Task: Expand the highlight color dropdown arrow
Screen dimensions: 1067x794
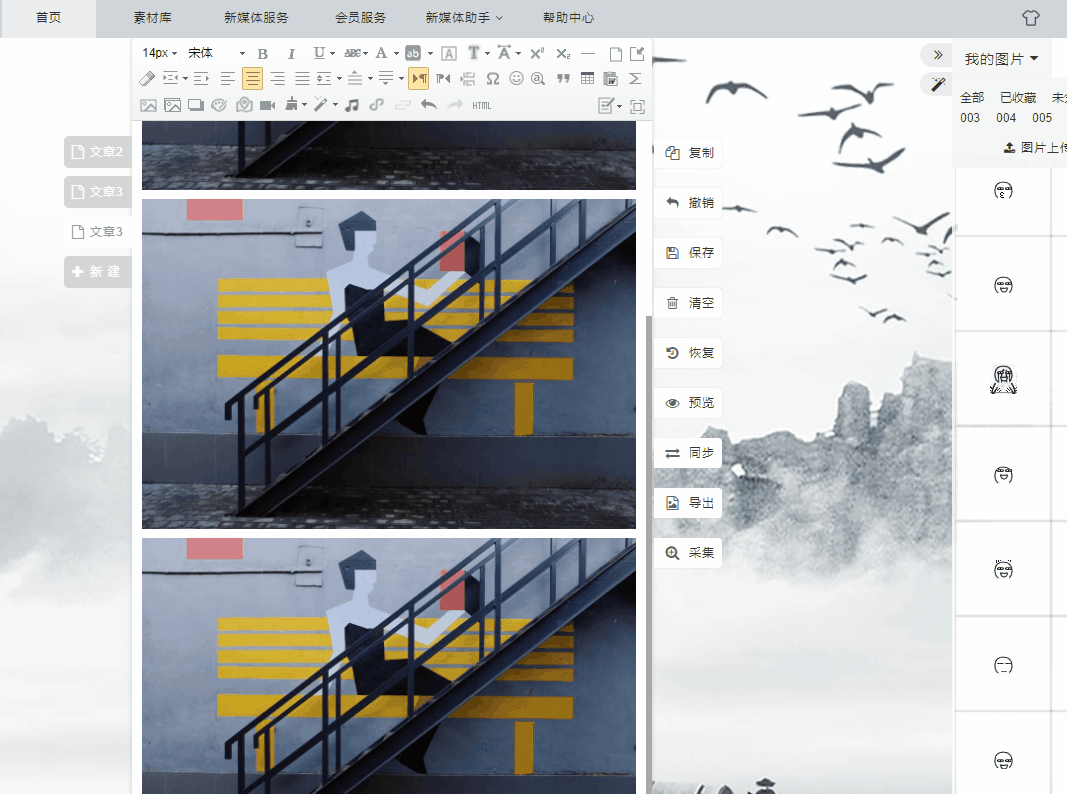Action: pyautogui.click(x=430, y=54)
